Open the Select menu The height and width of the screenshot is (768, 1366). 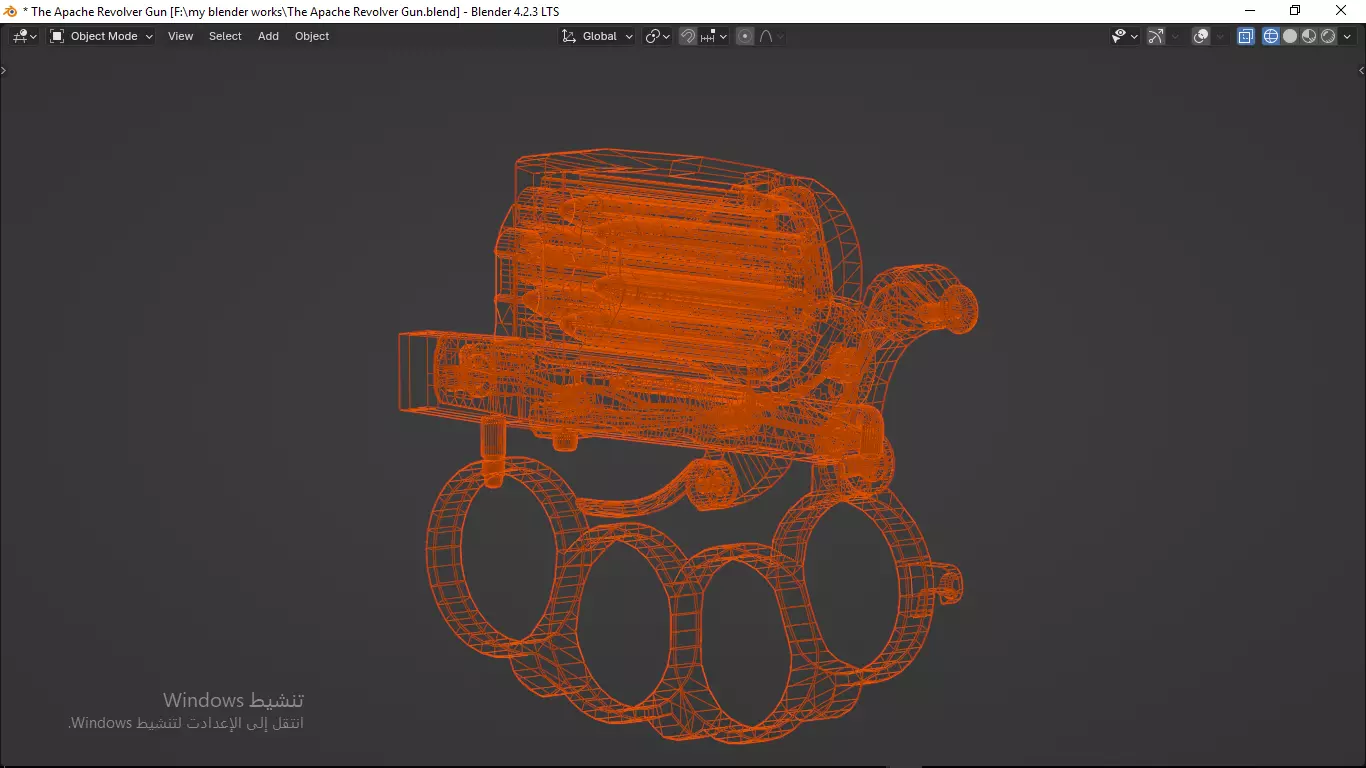[225, 36]
